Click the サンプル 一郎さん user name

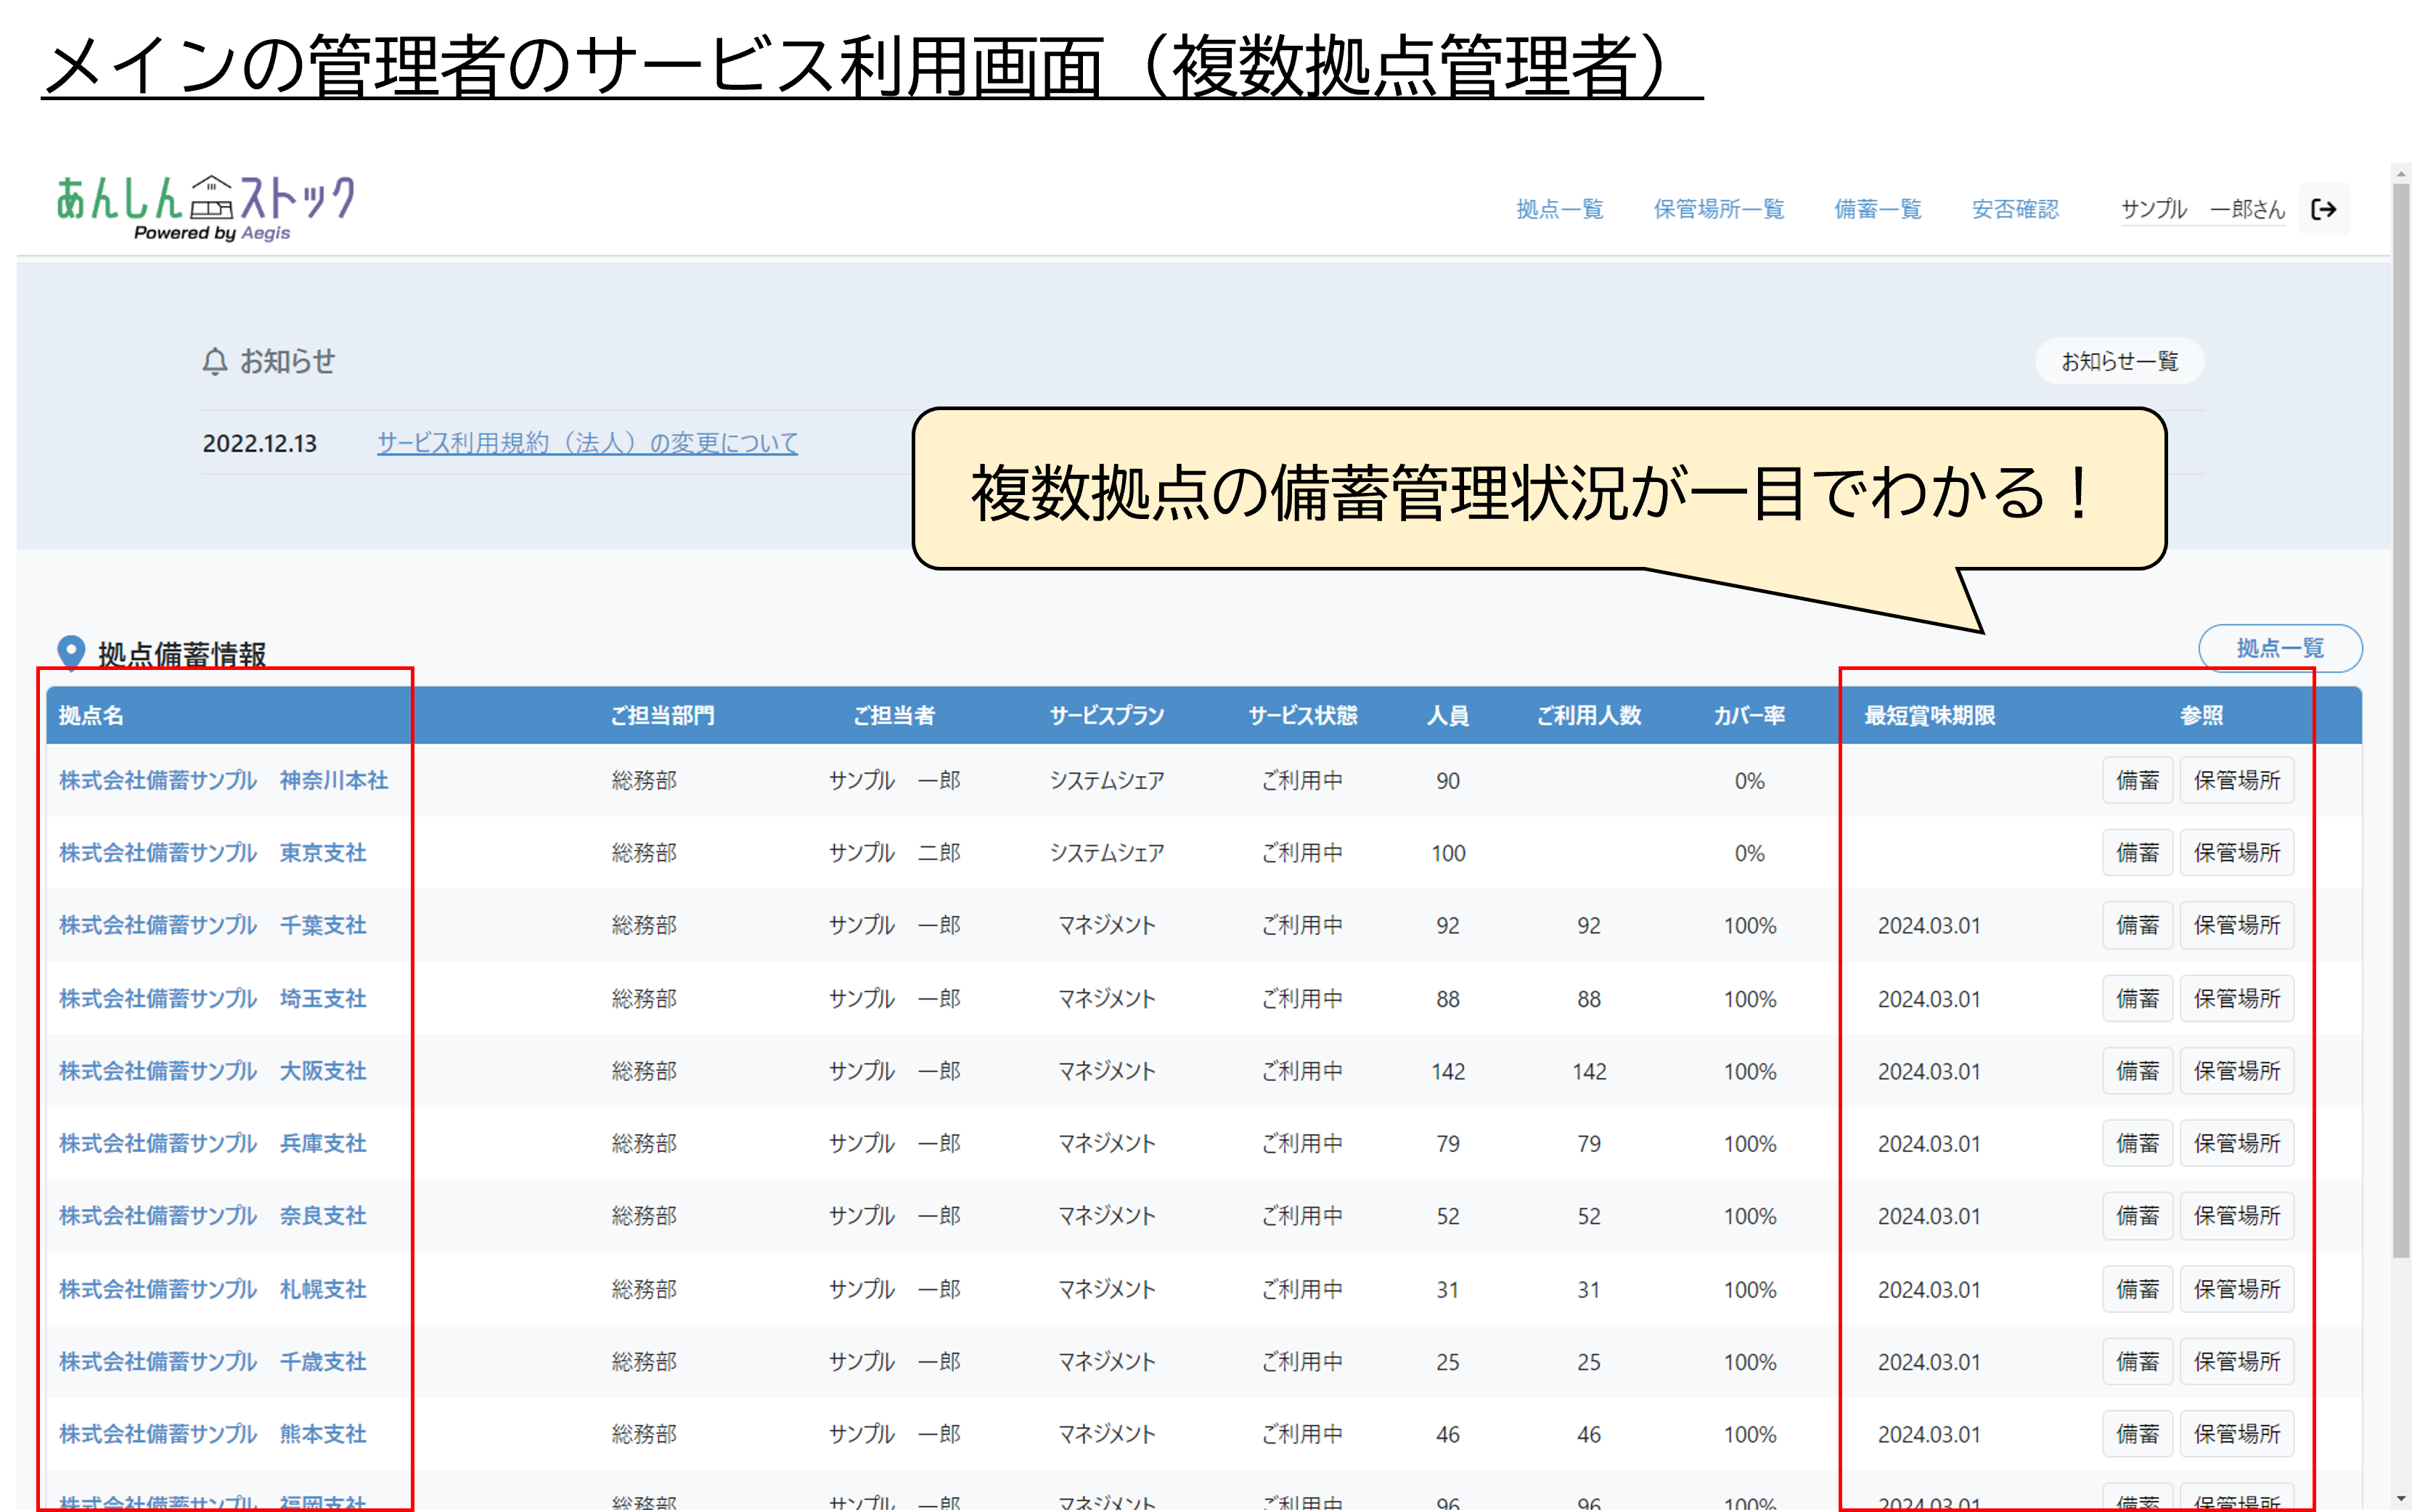[2202, 209]
